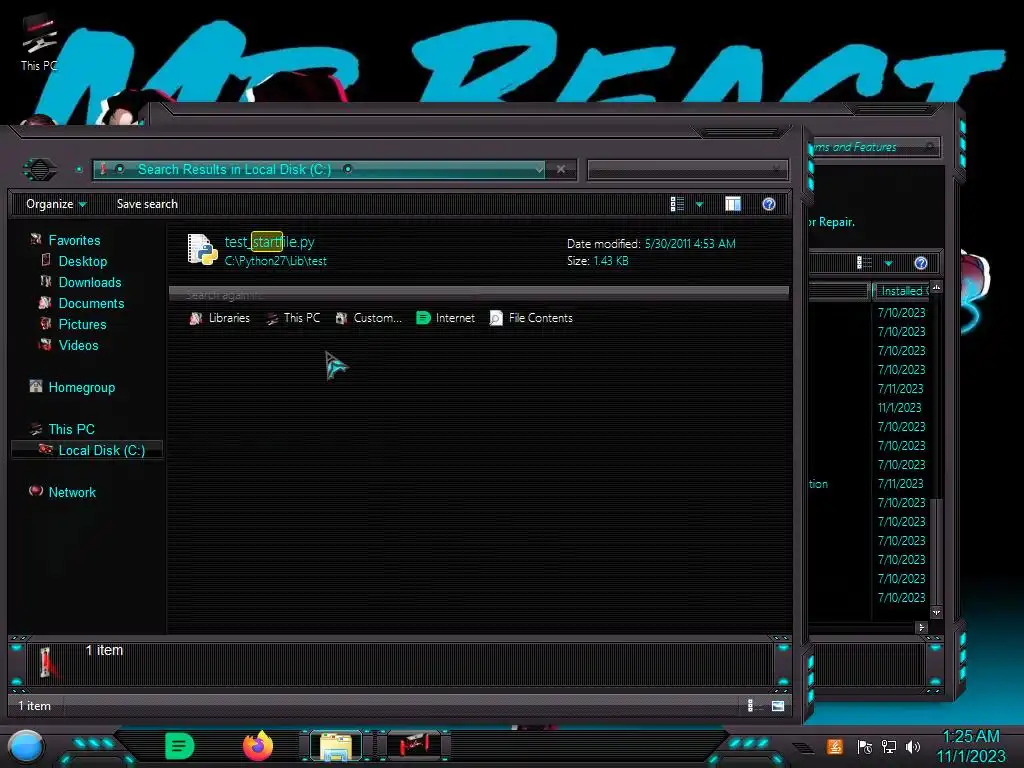
Task: Click the Favorites star icon
Action: [36, 240]
